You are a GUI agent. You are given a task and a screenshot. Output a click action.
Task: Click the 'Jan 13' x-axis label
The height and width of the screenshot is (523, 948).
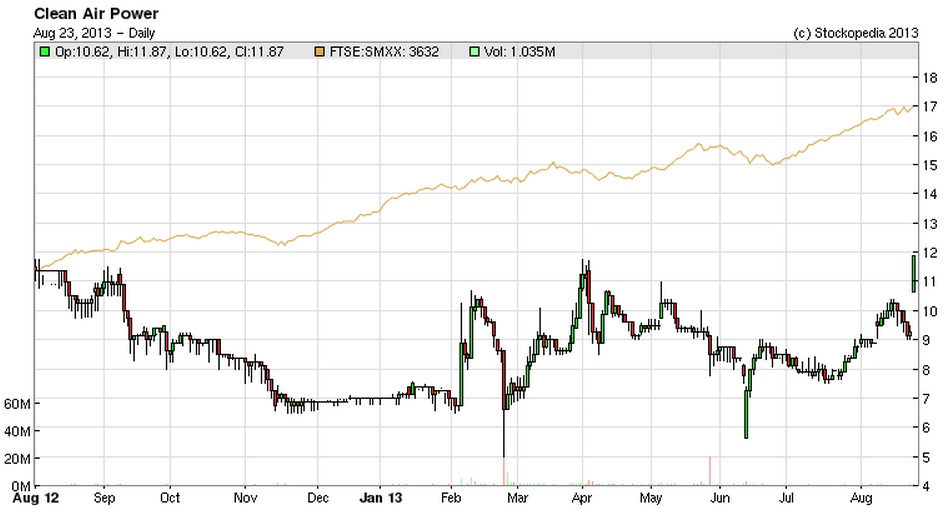point(380,498)
